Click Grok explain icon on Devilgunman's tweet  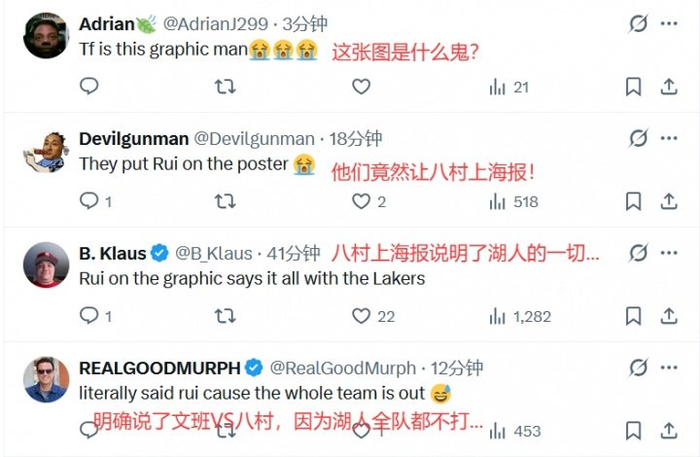638,138
